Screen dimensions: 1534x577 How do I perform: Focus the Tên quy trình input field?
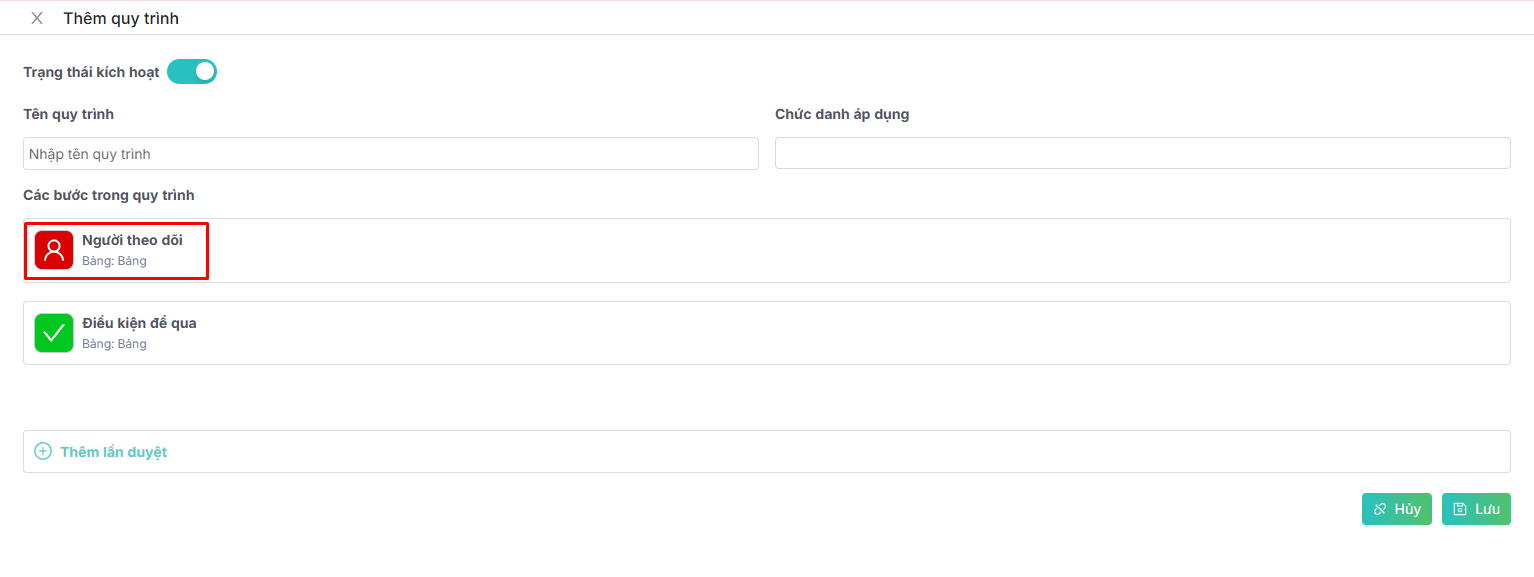[x=390, y=154]
